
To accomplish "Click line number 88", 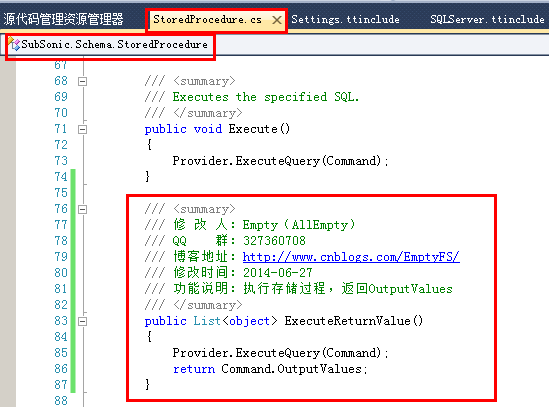I will pyautogui.click(x=61, y=400).
